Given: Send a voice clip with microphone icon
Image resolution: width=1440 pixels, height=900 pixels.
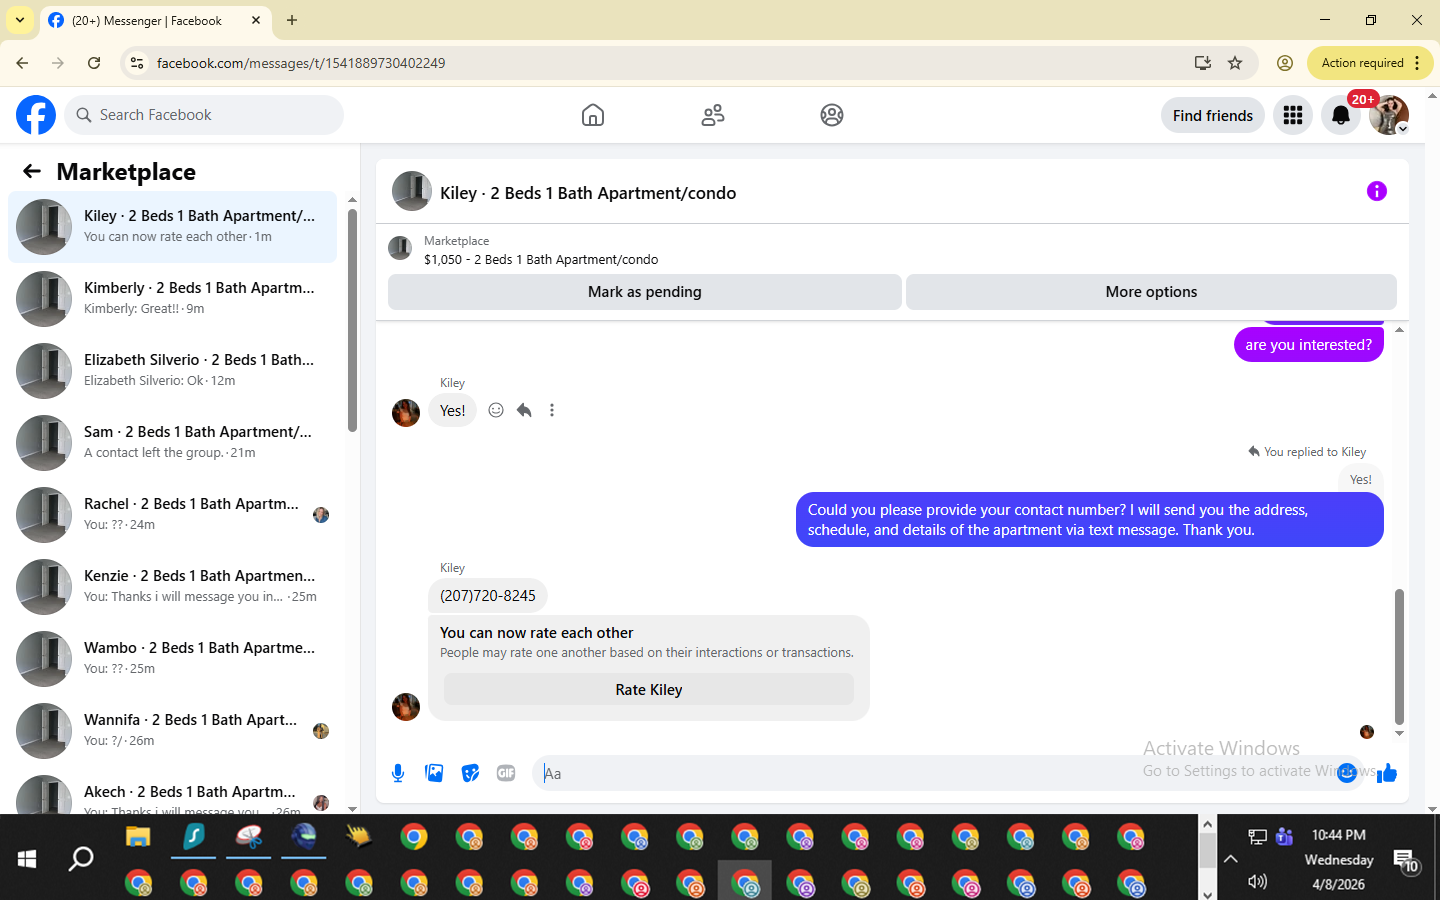Looking at the screenshot, I should pyautogui.click(x=398, y=773).
